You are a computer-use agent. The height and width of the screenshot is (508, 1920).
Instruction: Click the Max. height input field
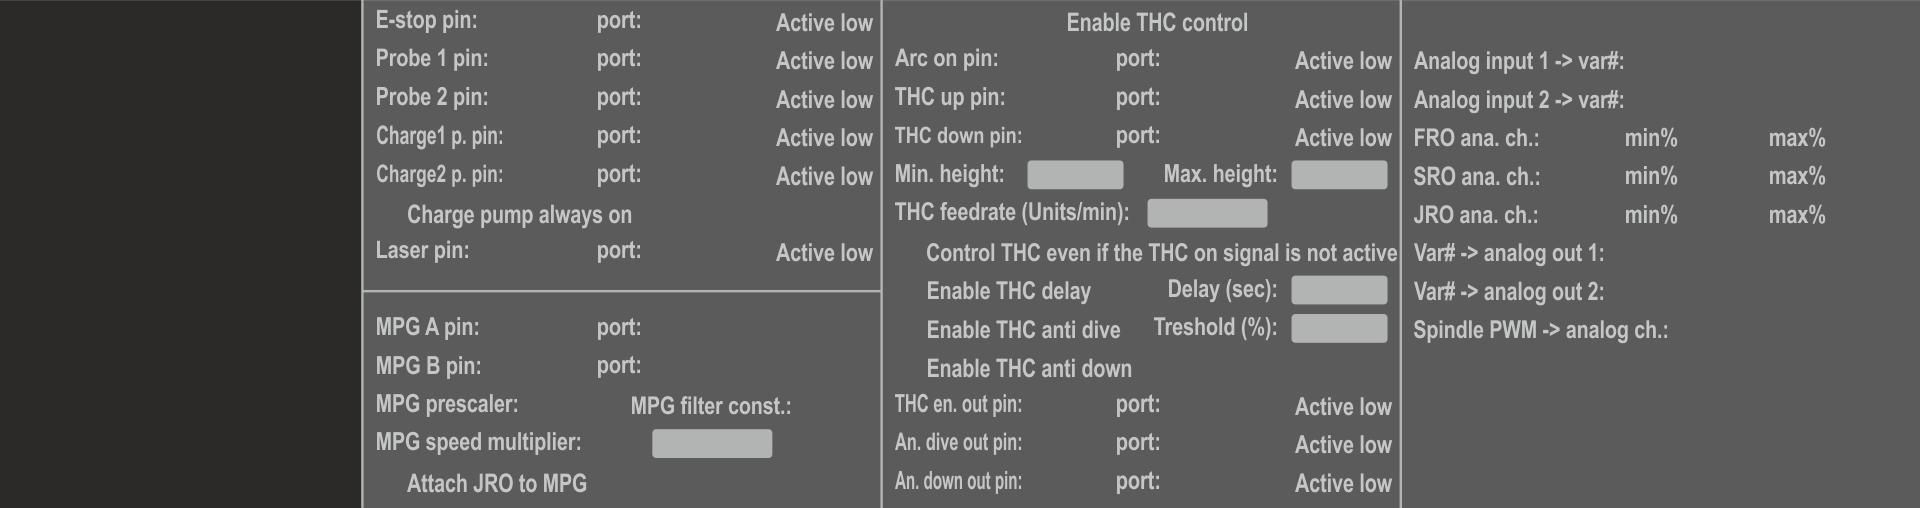(1339, 175)
